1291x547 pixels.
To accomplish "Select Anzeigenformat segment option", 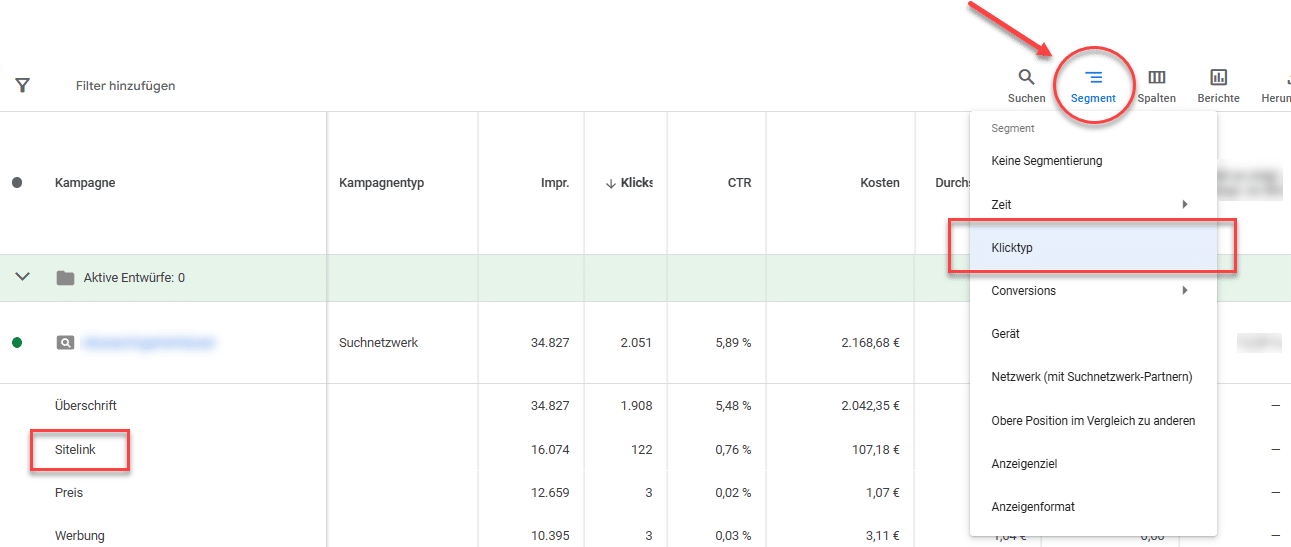I will coord(1093,507).
